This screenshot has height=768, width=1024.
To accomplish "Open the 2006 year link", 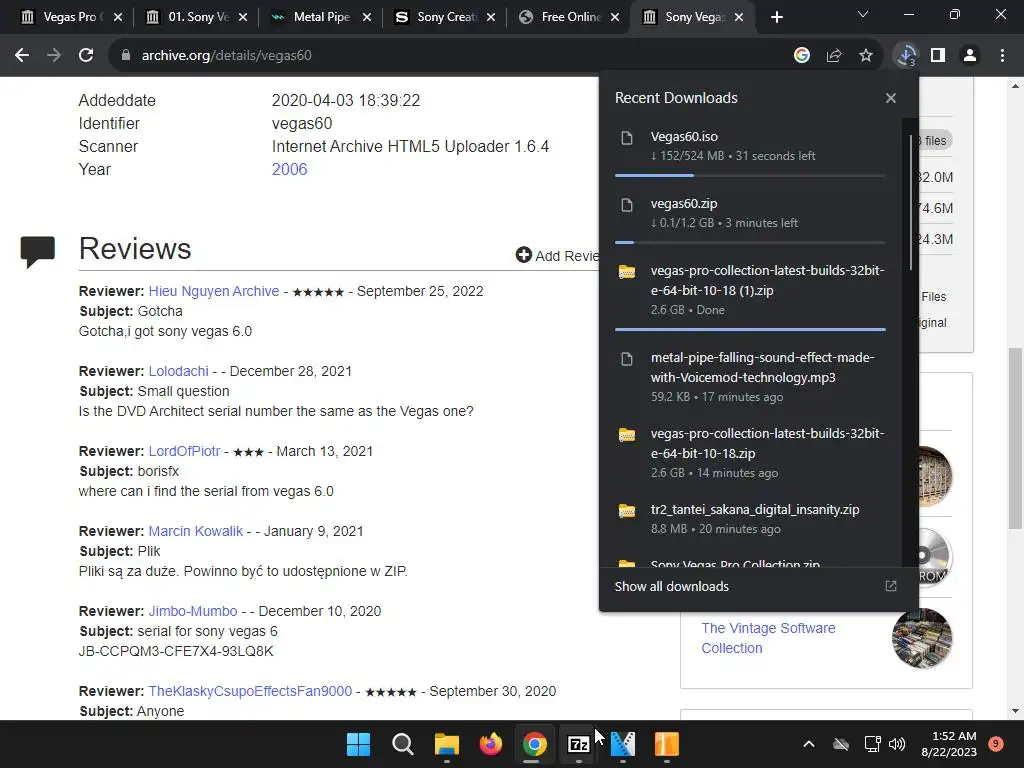I will [289, 169].
